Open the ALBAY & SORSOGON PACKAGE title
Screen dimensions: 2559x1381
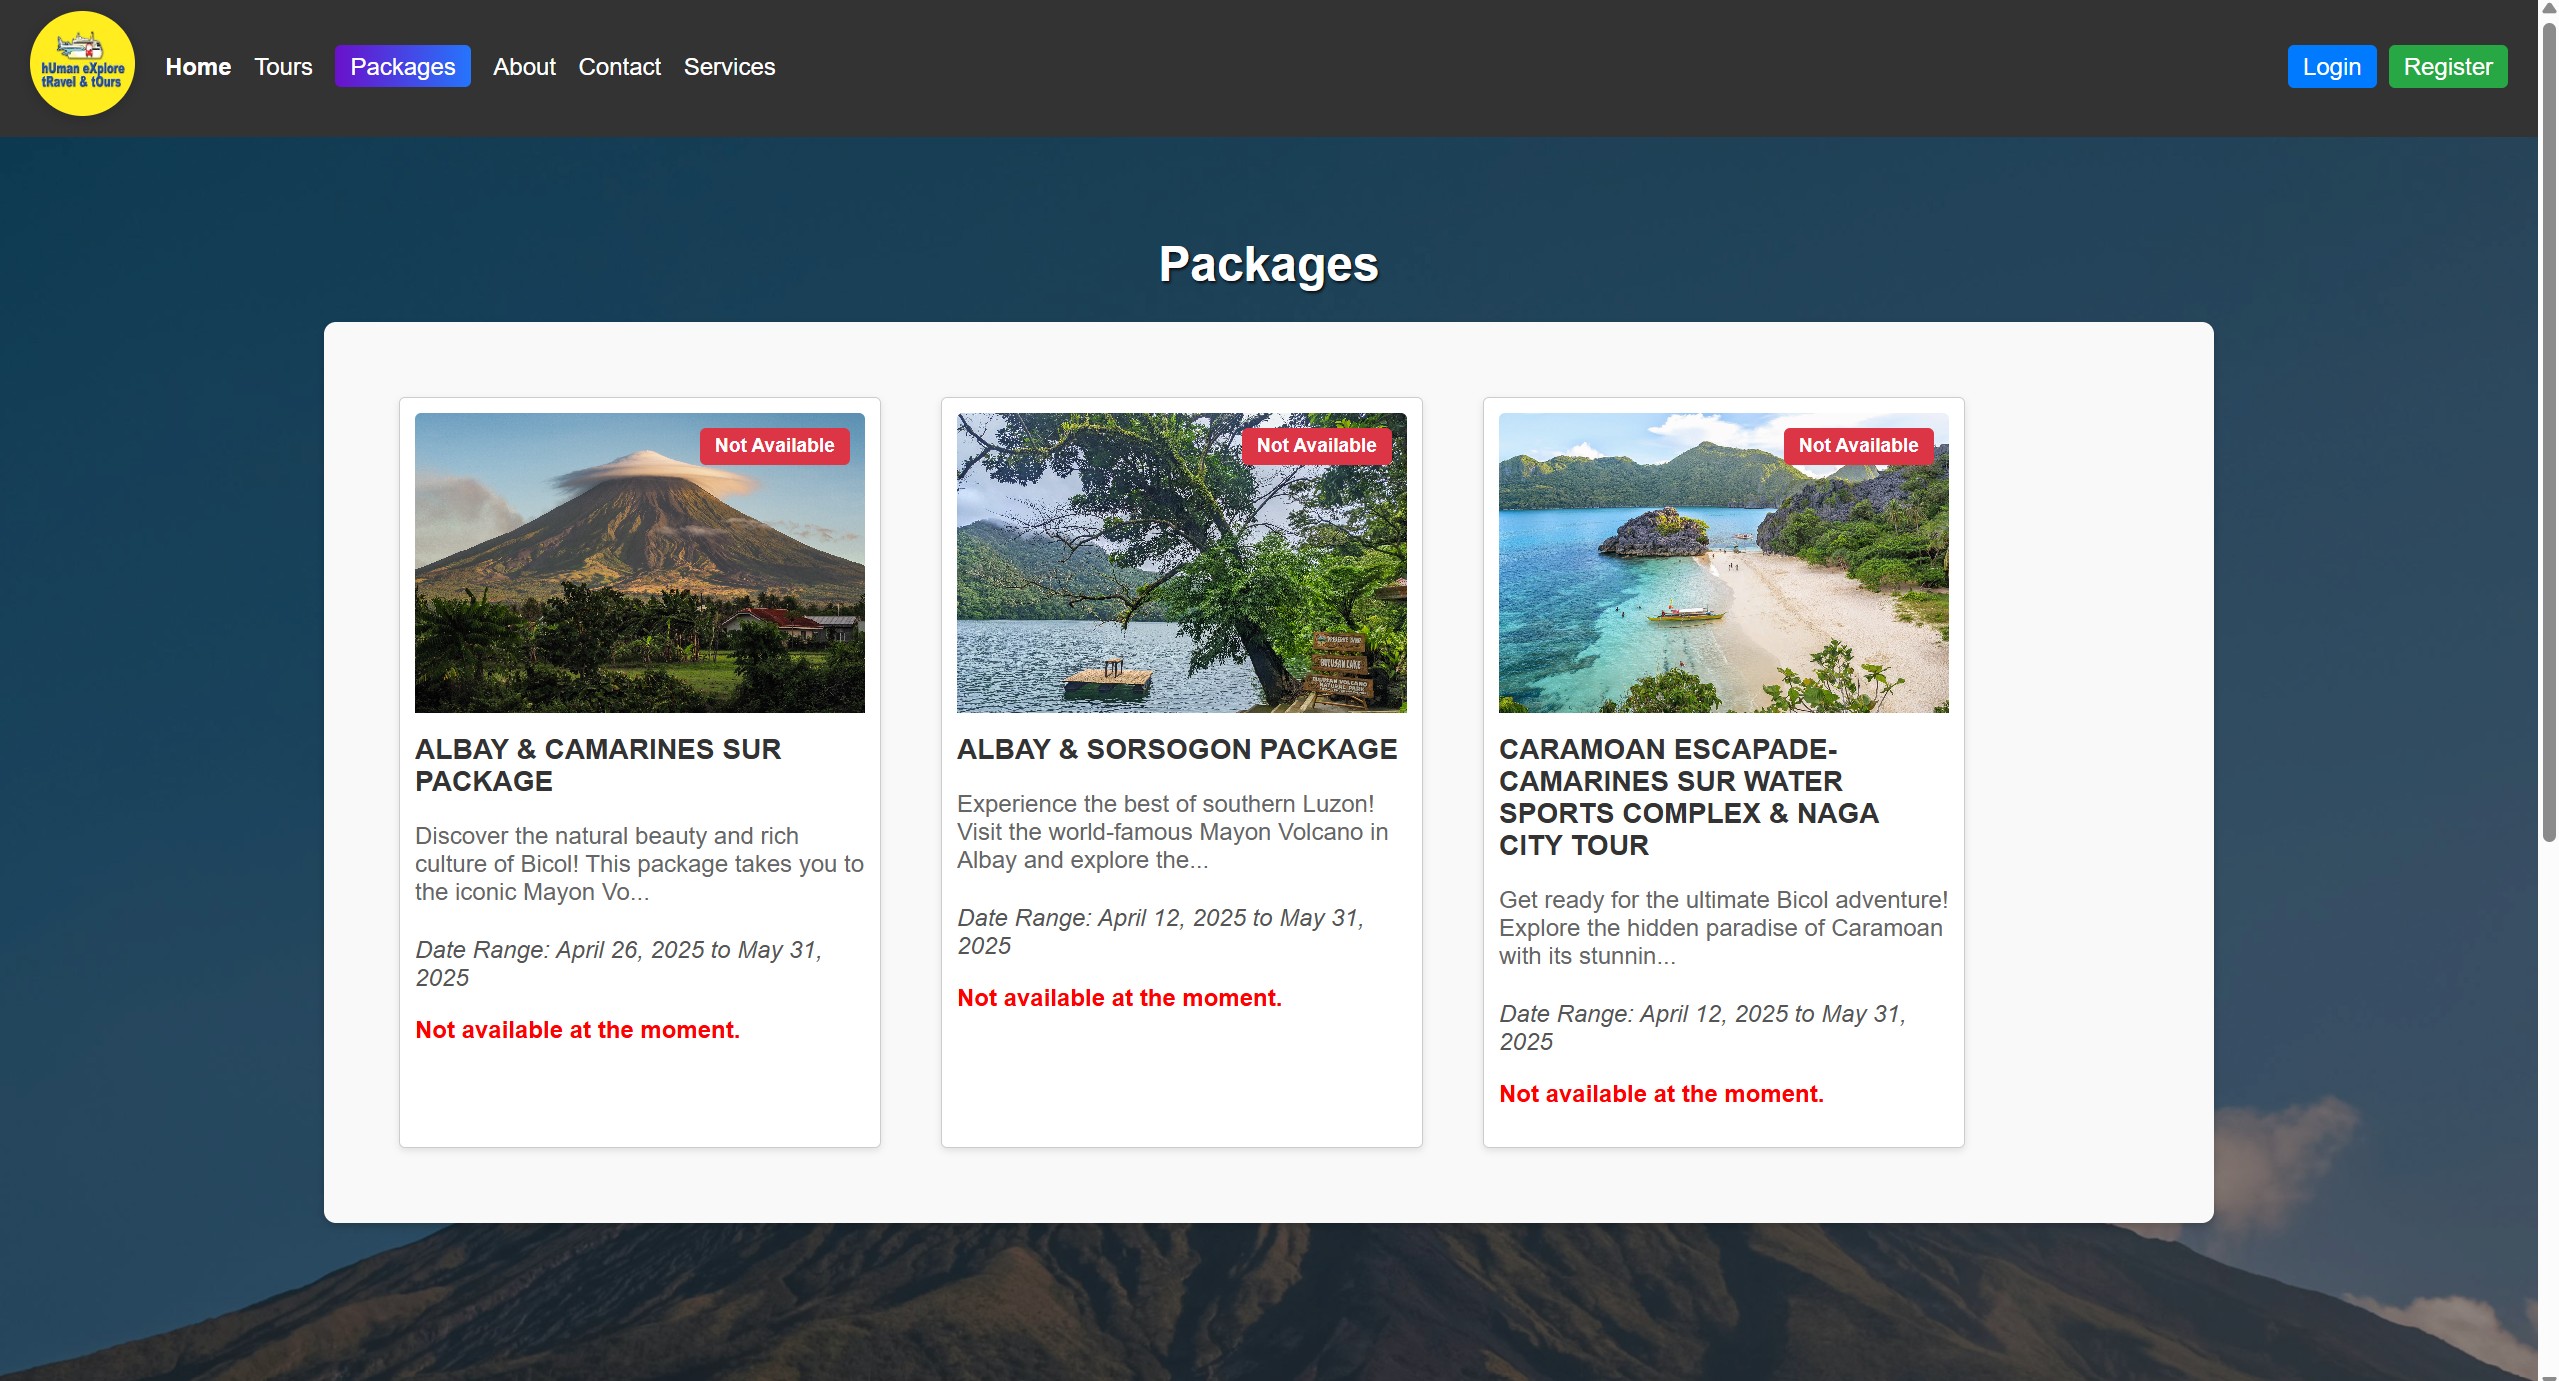(1177, 749)
